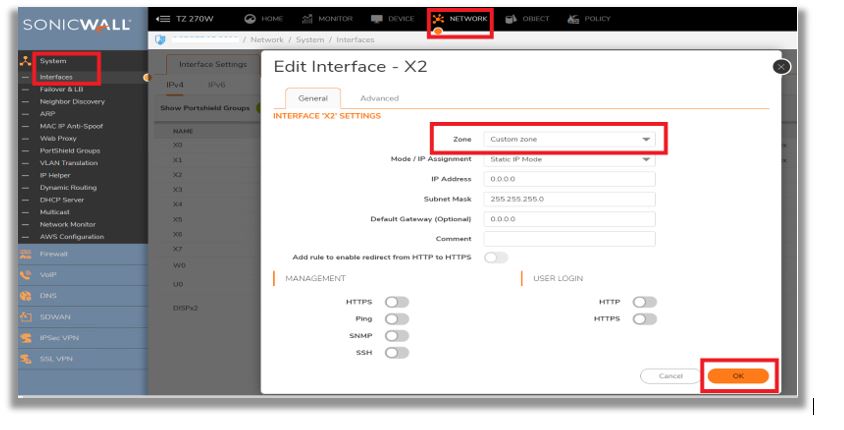
Task: Click the SonicWall logo
Action: point(77,25)
